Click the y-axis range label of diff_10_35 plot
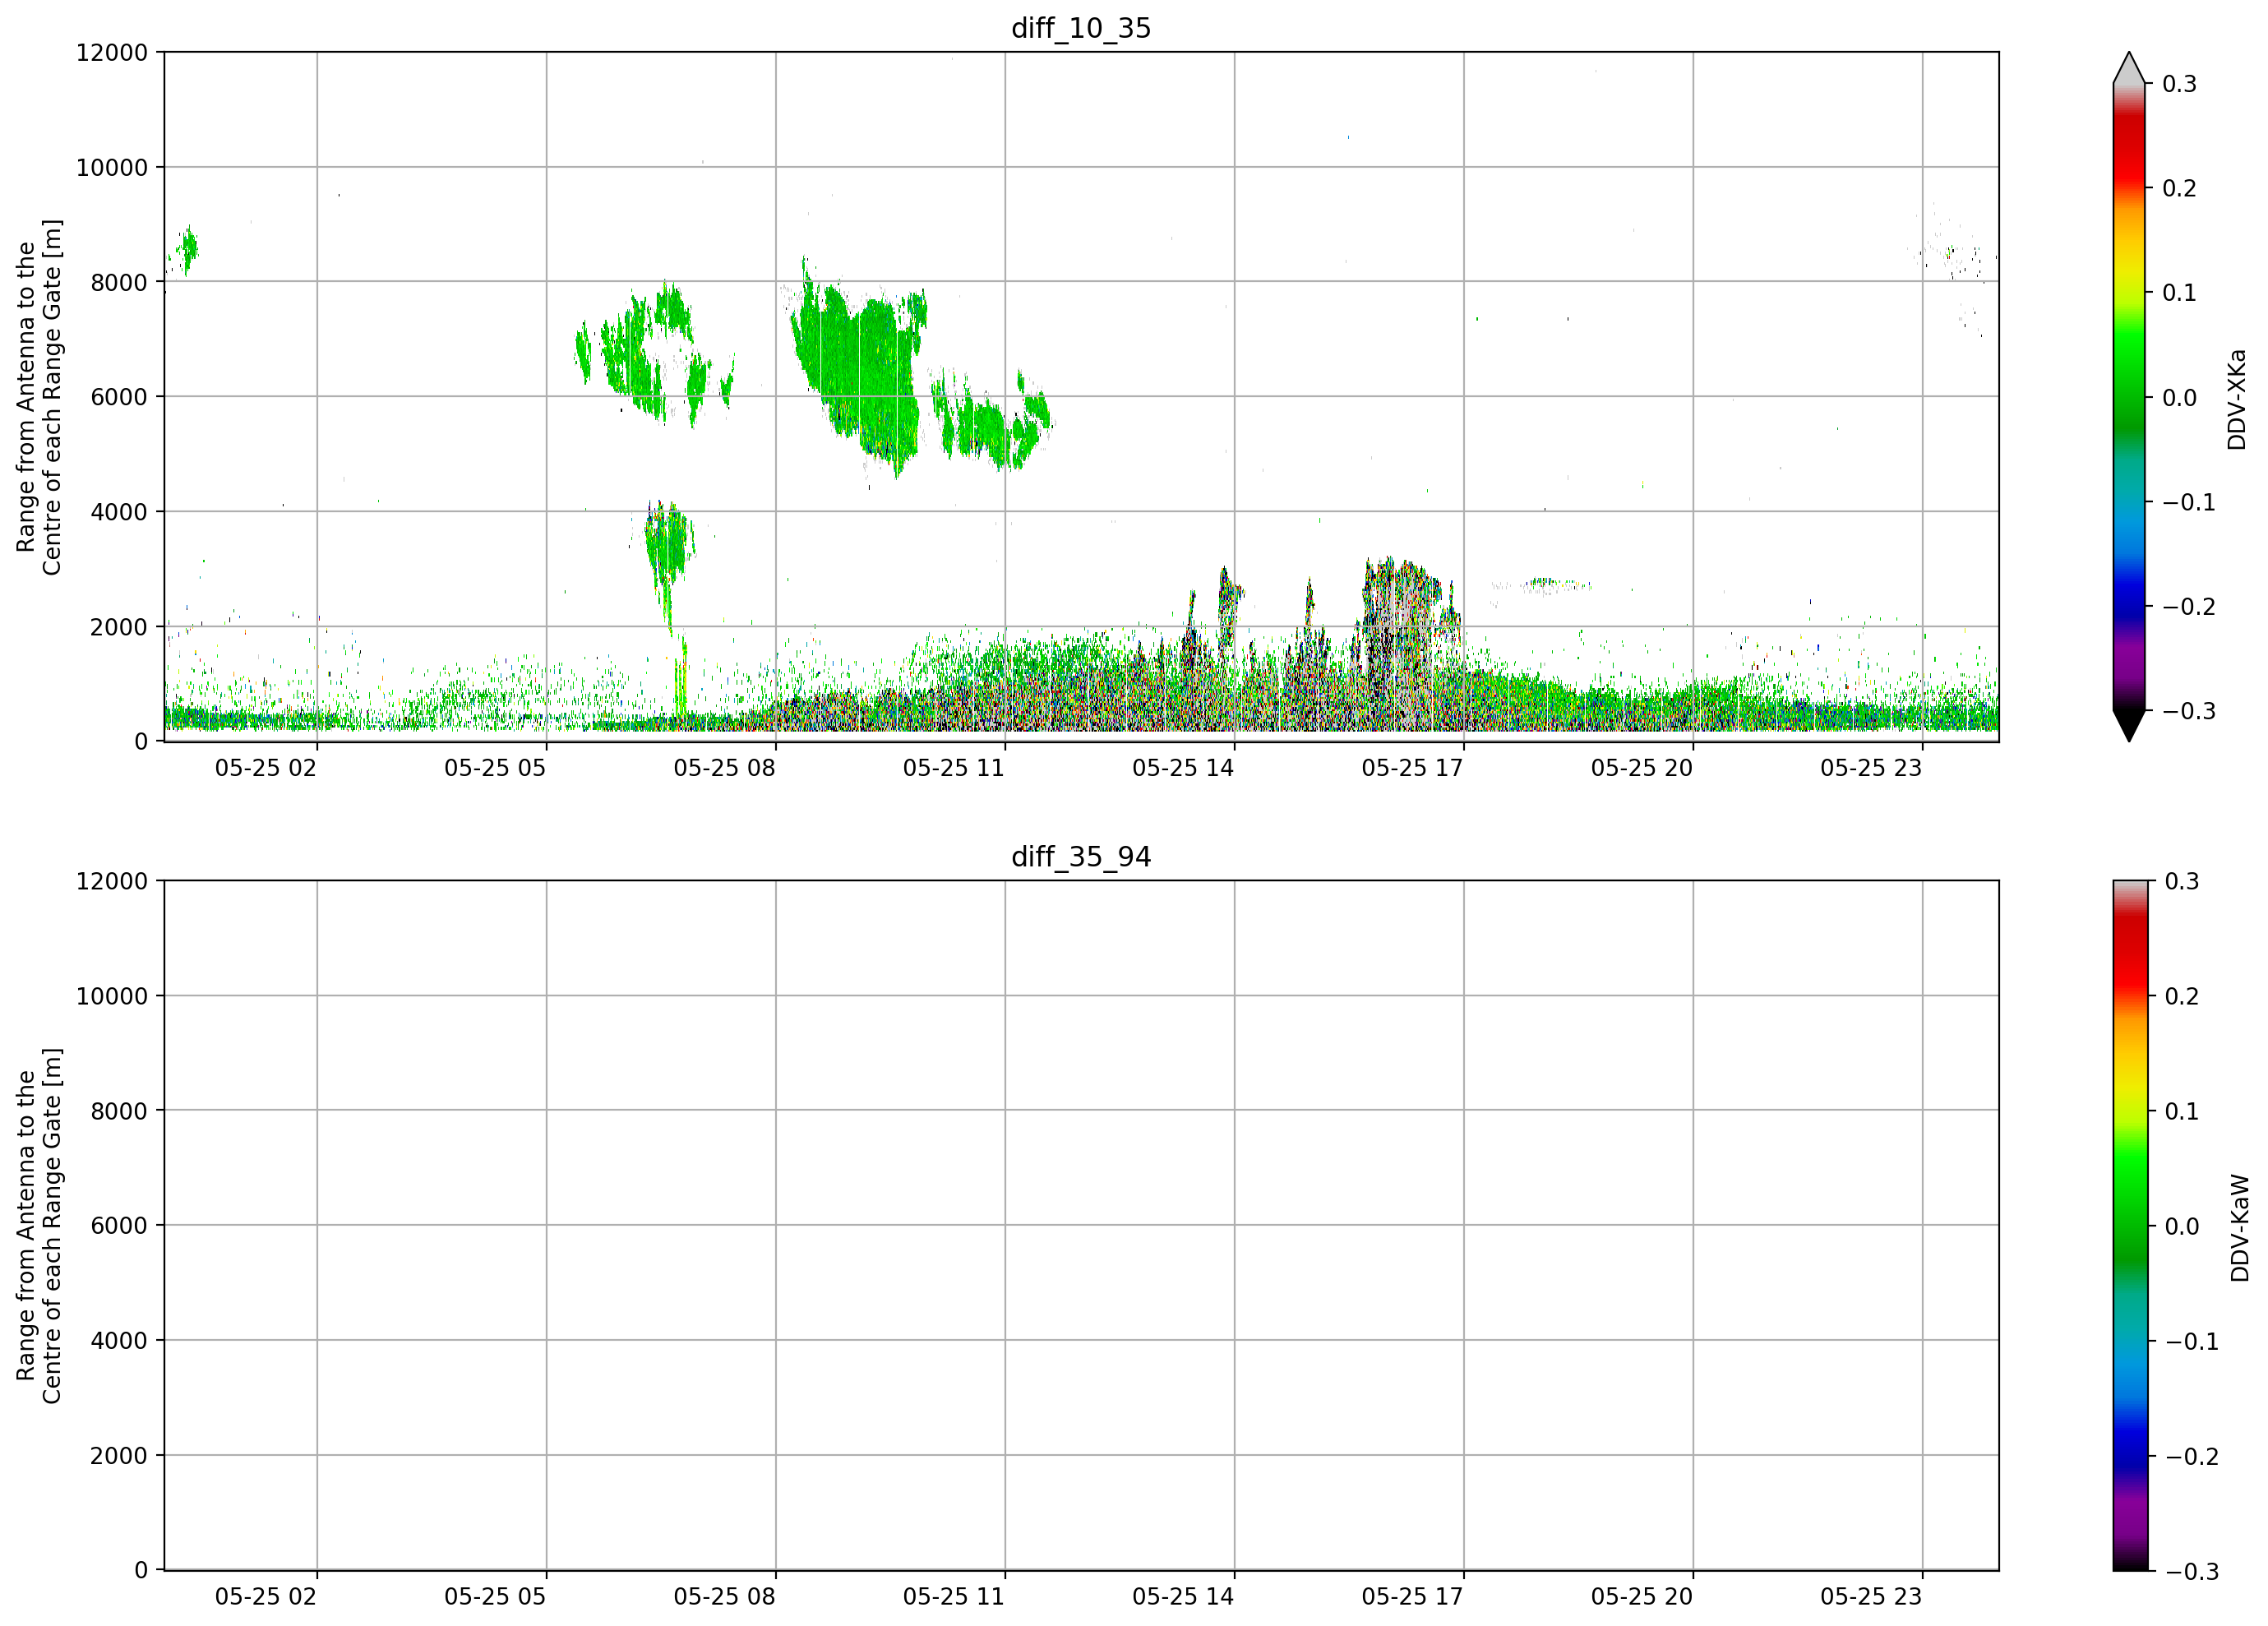 (x=39, y=397)
